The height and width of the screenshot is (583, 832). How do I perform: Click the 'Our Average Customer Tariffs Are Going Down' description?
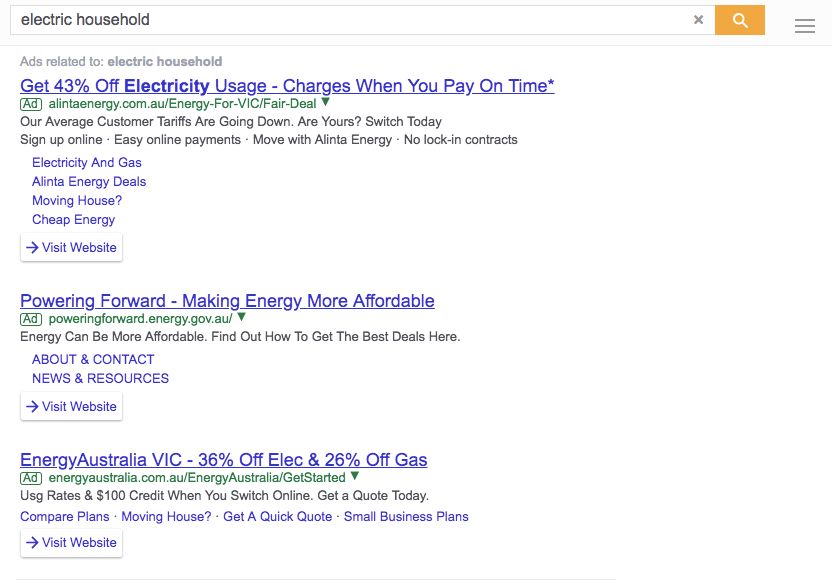click(x=231, y=121)
